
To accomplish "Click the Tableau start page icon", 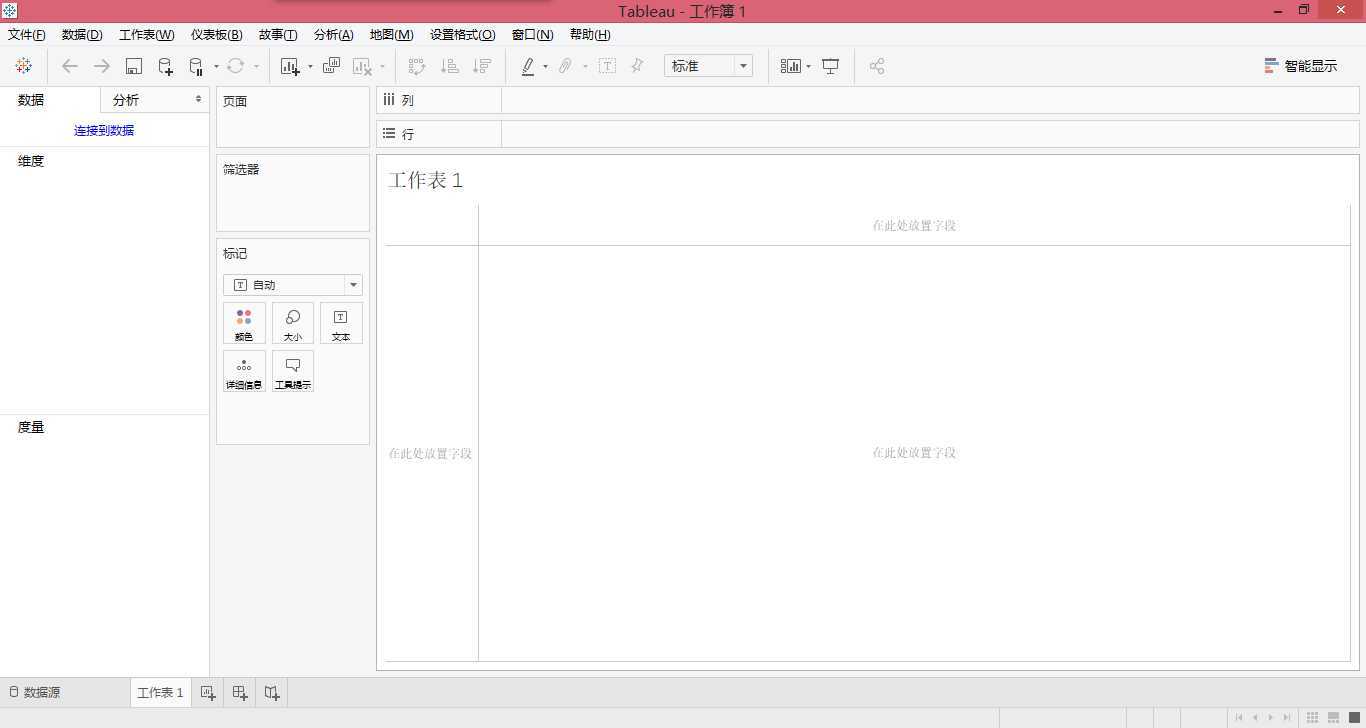I will point(24,66).
